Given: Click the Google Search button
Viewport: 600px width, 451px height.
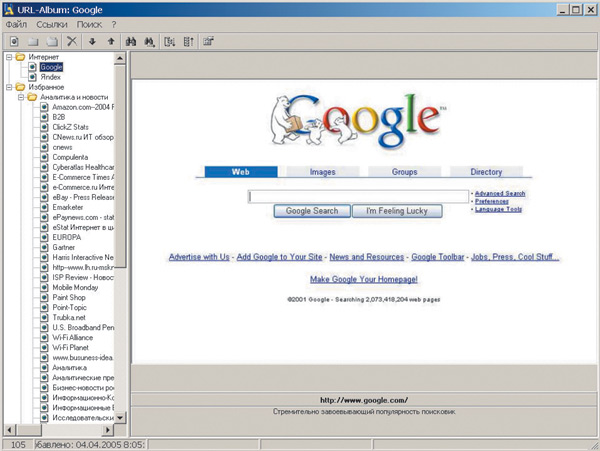Looking at the screenshot, I should [312, 211].
